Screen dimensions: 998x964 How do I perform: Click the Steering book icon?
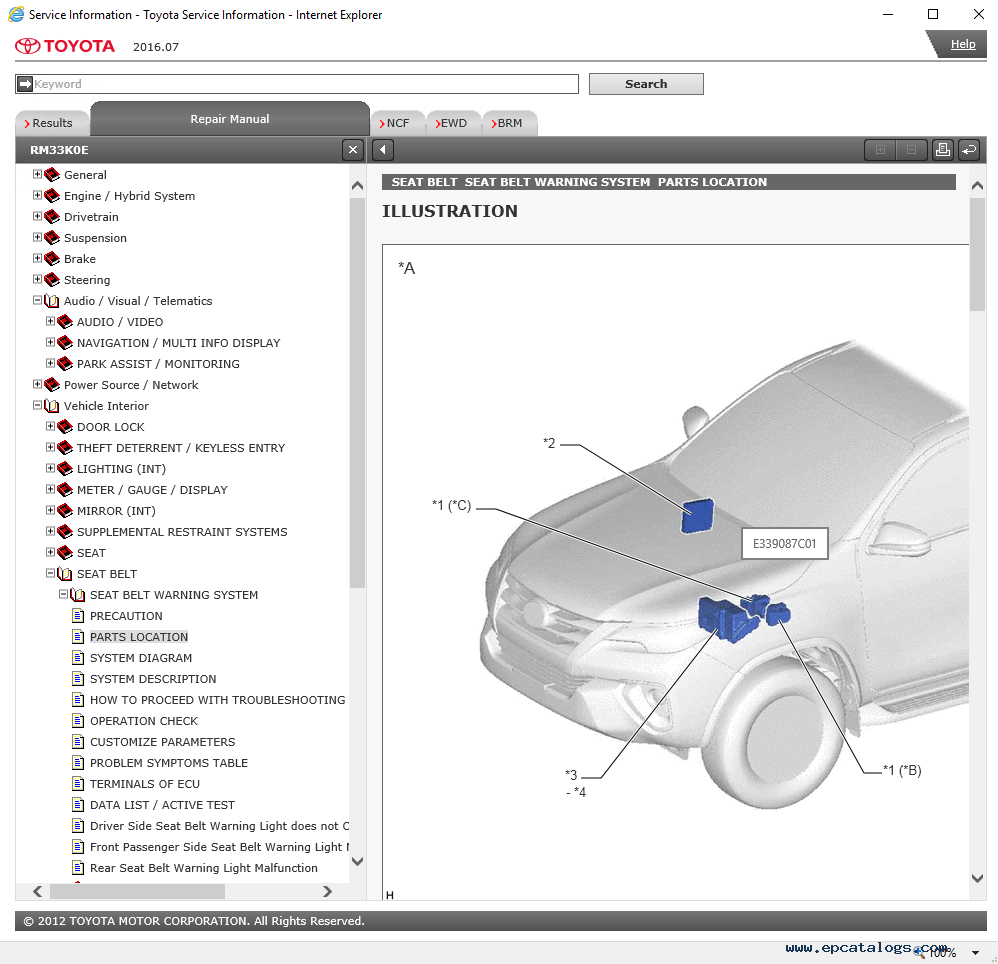point(52,279)
